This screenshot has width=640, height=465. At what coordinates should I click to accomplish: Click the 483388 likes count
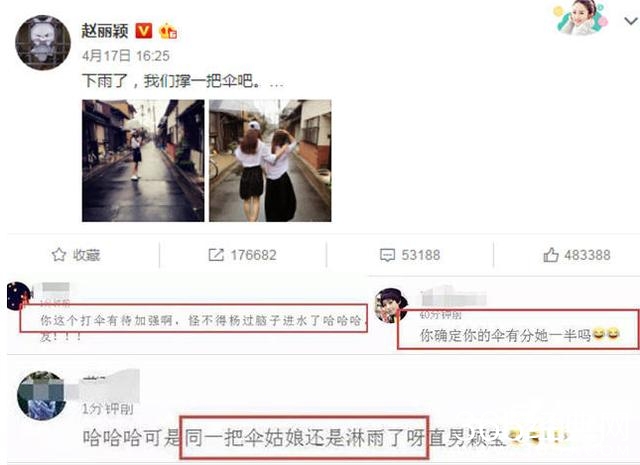click(587, 255)
